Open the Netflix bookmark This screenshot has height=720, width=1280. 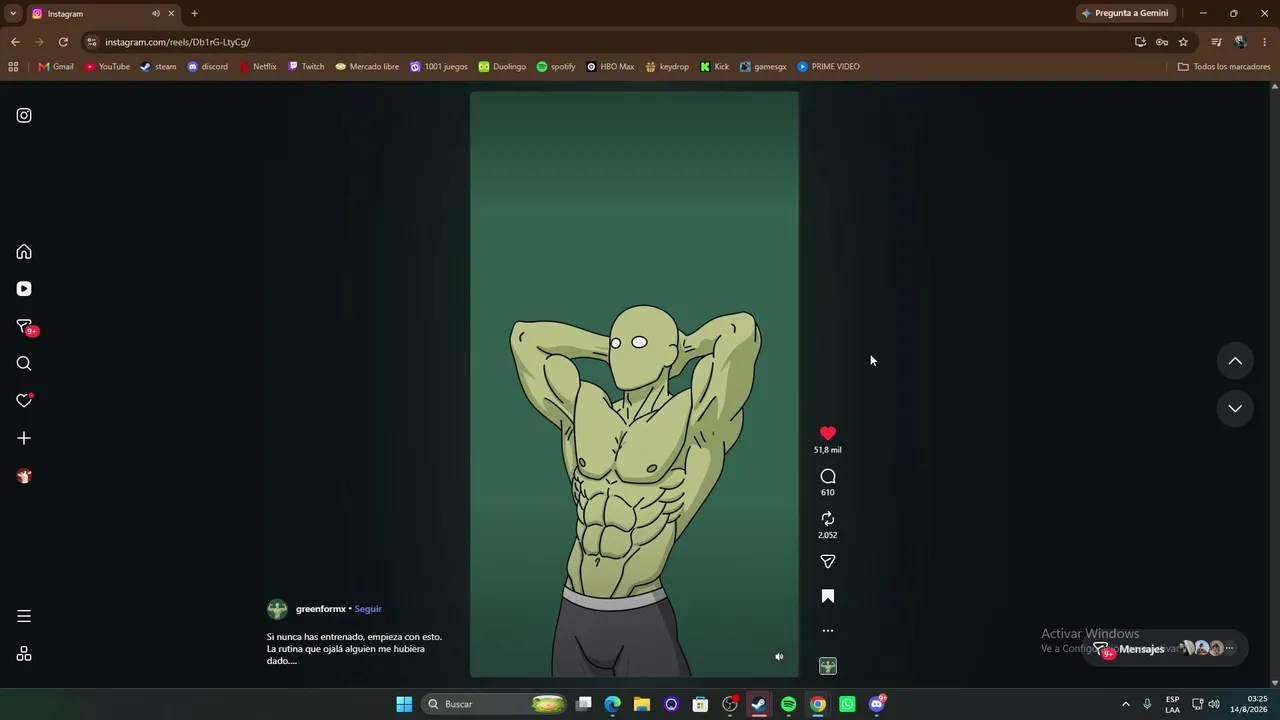(258, 67)
